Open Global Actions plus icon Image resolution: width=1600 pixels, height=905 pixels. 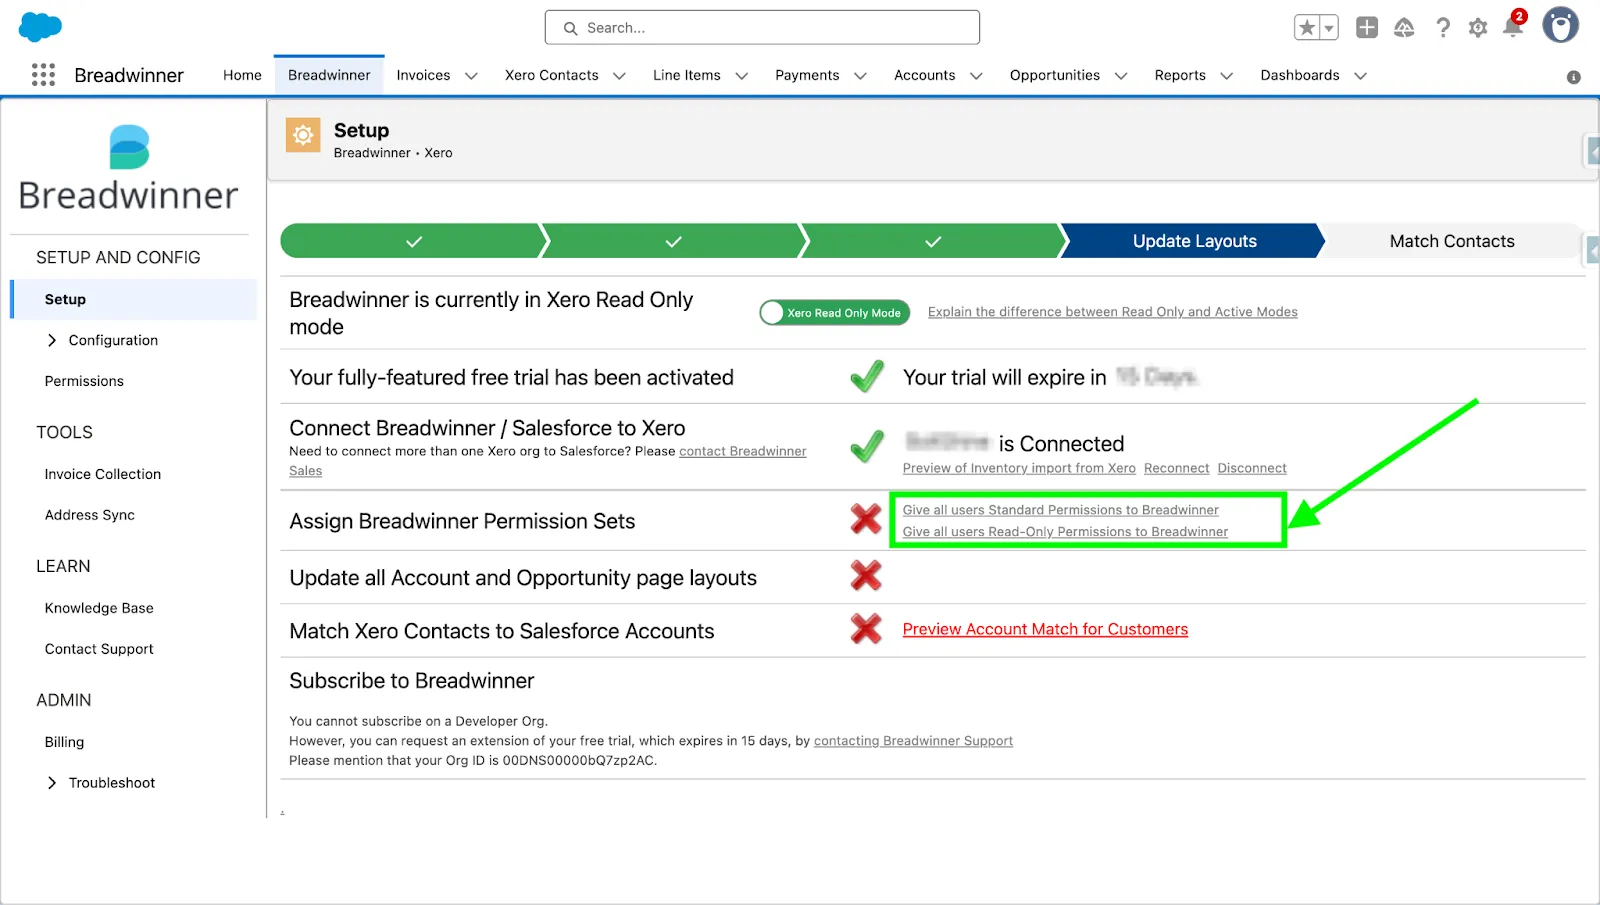(x=1367, y=28)
